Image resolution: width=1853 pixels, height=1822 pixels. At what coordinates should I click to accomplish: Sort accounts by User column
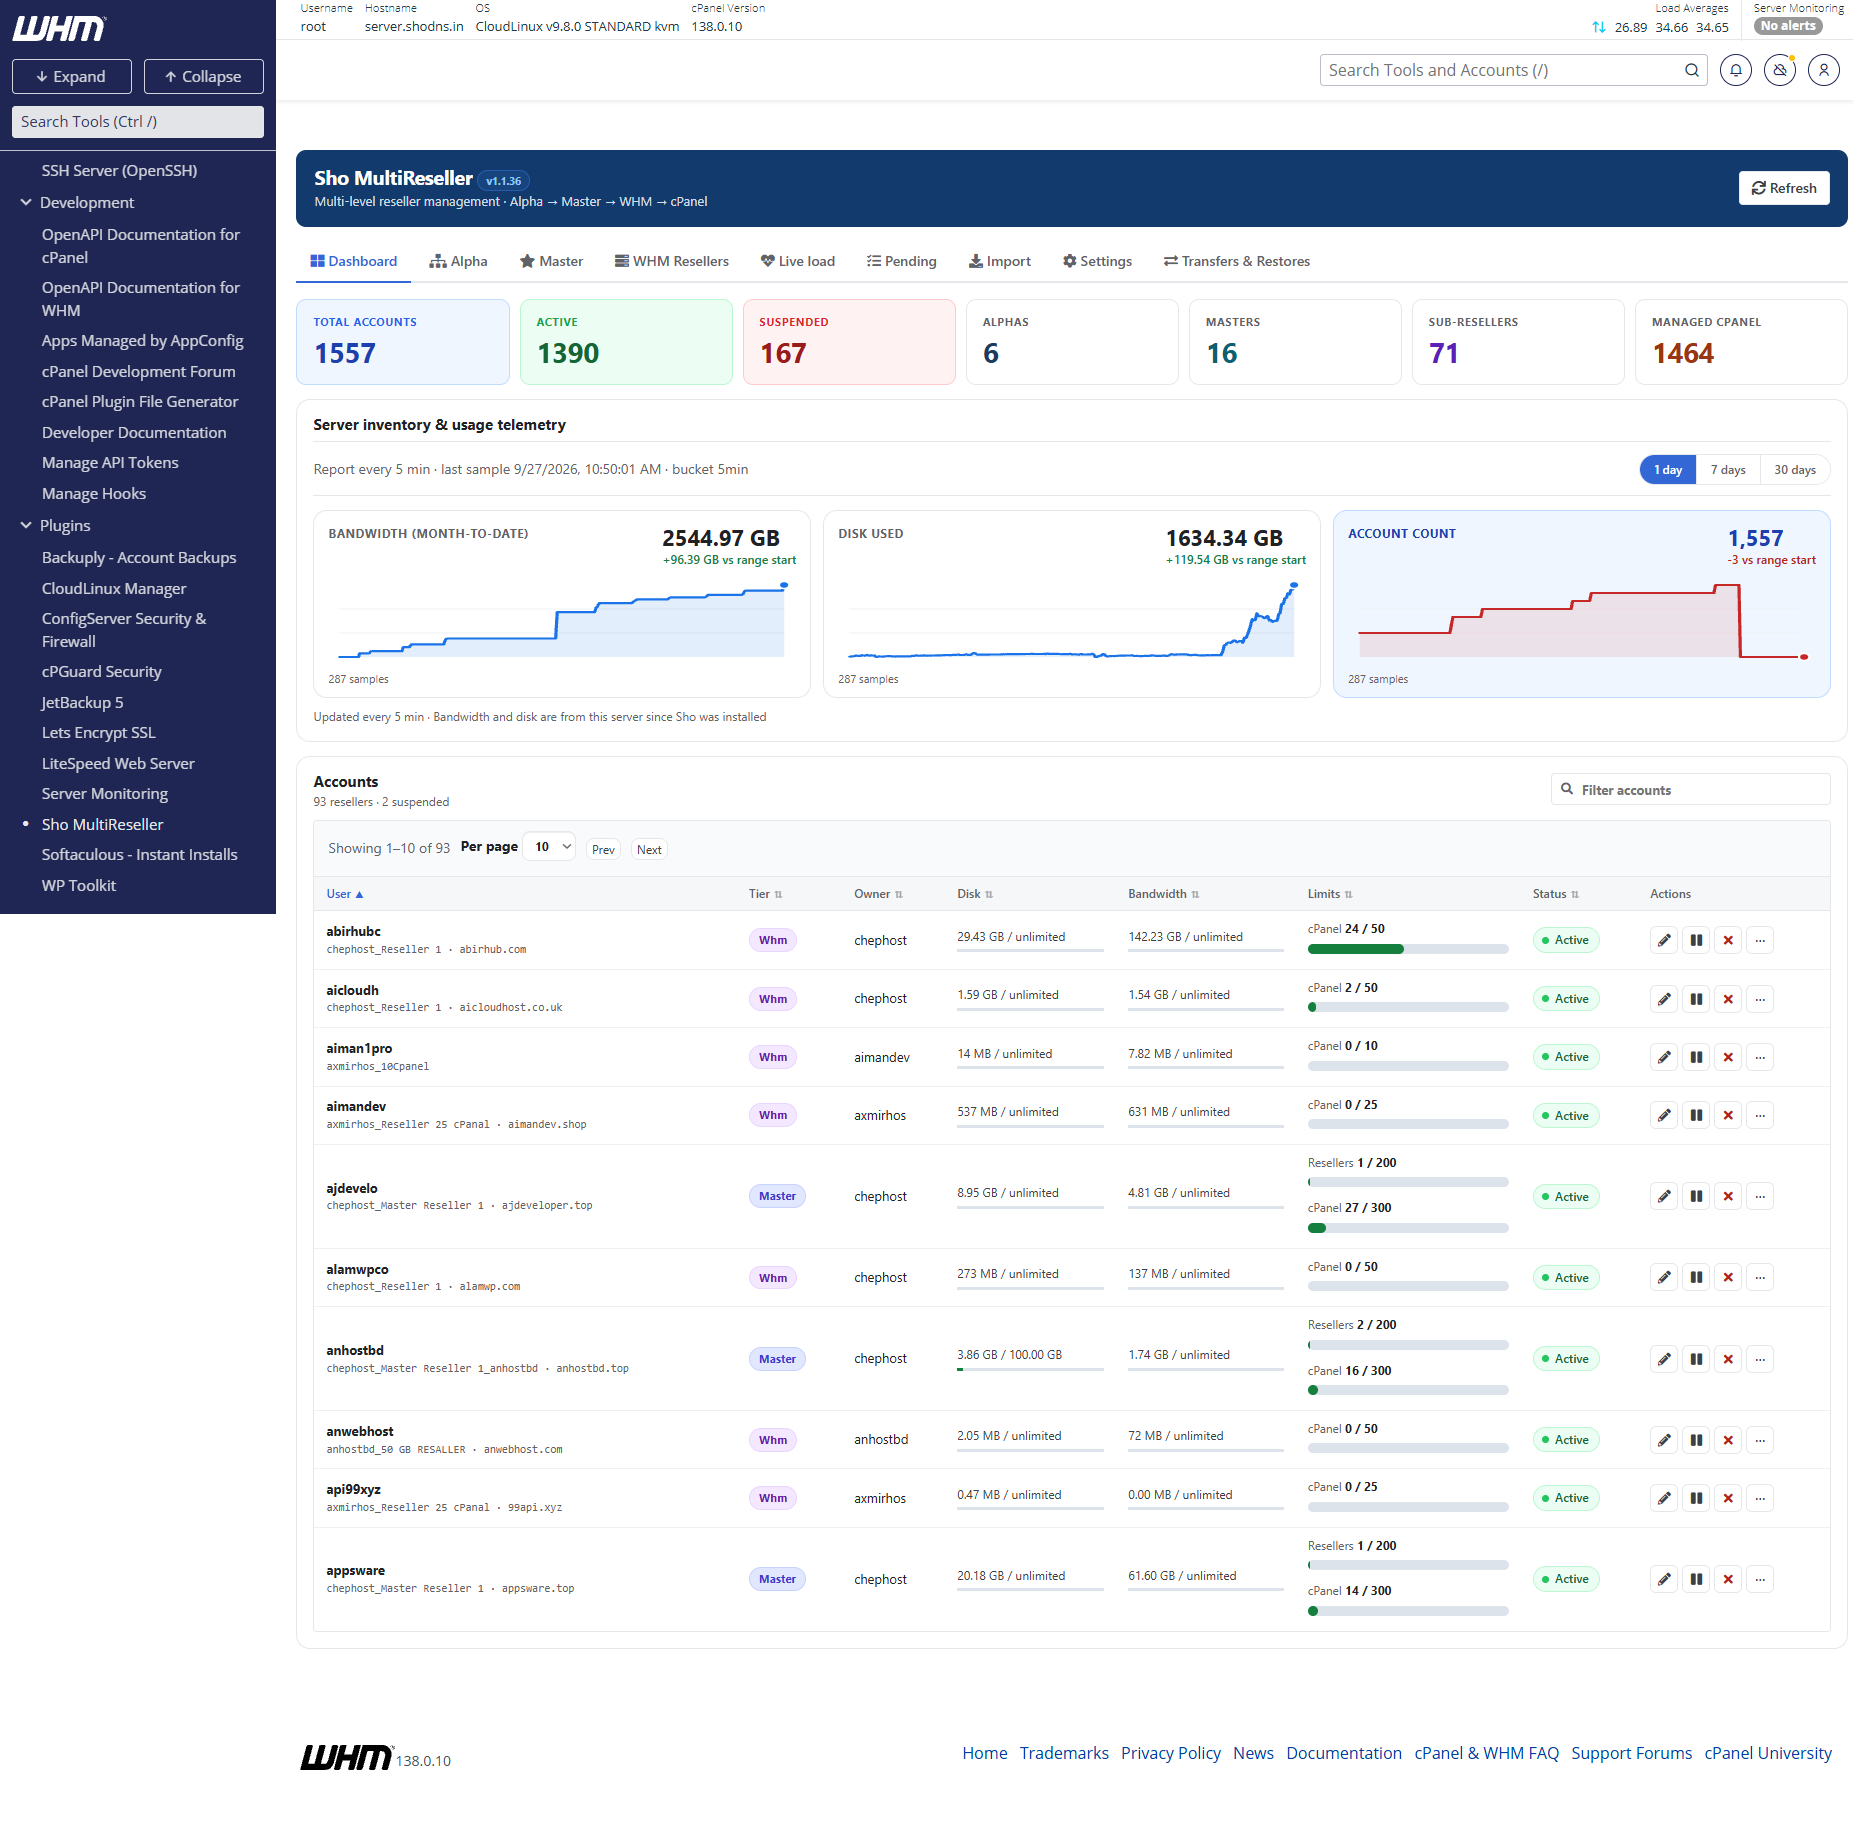point(345,894)
